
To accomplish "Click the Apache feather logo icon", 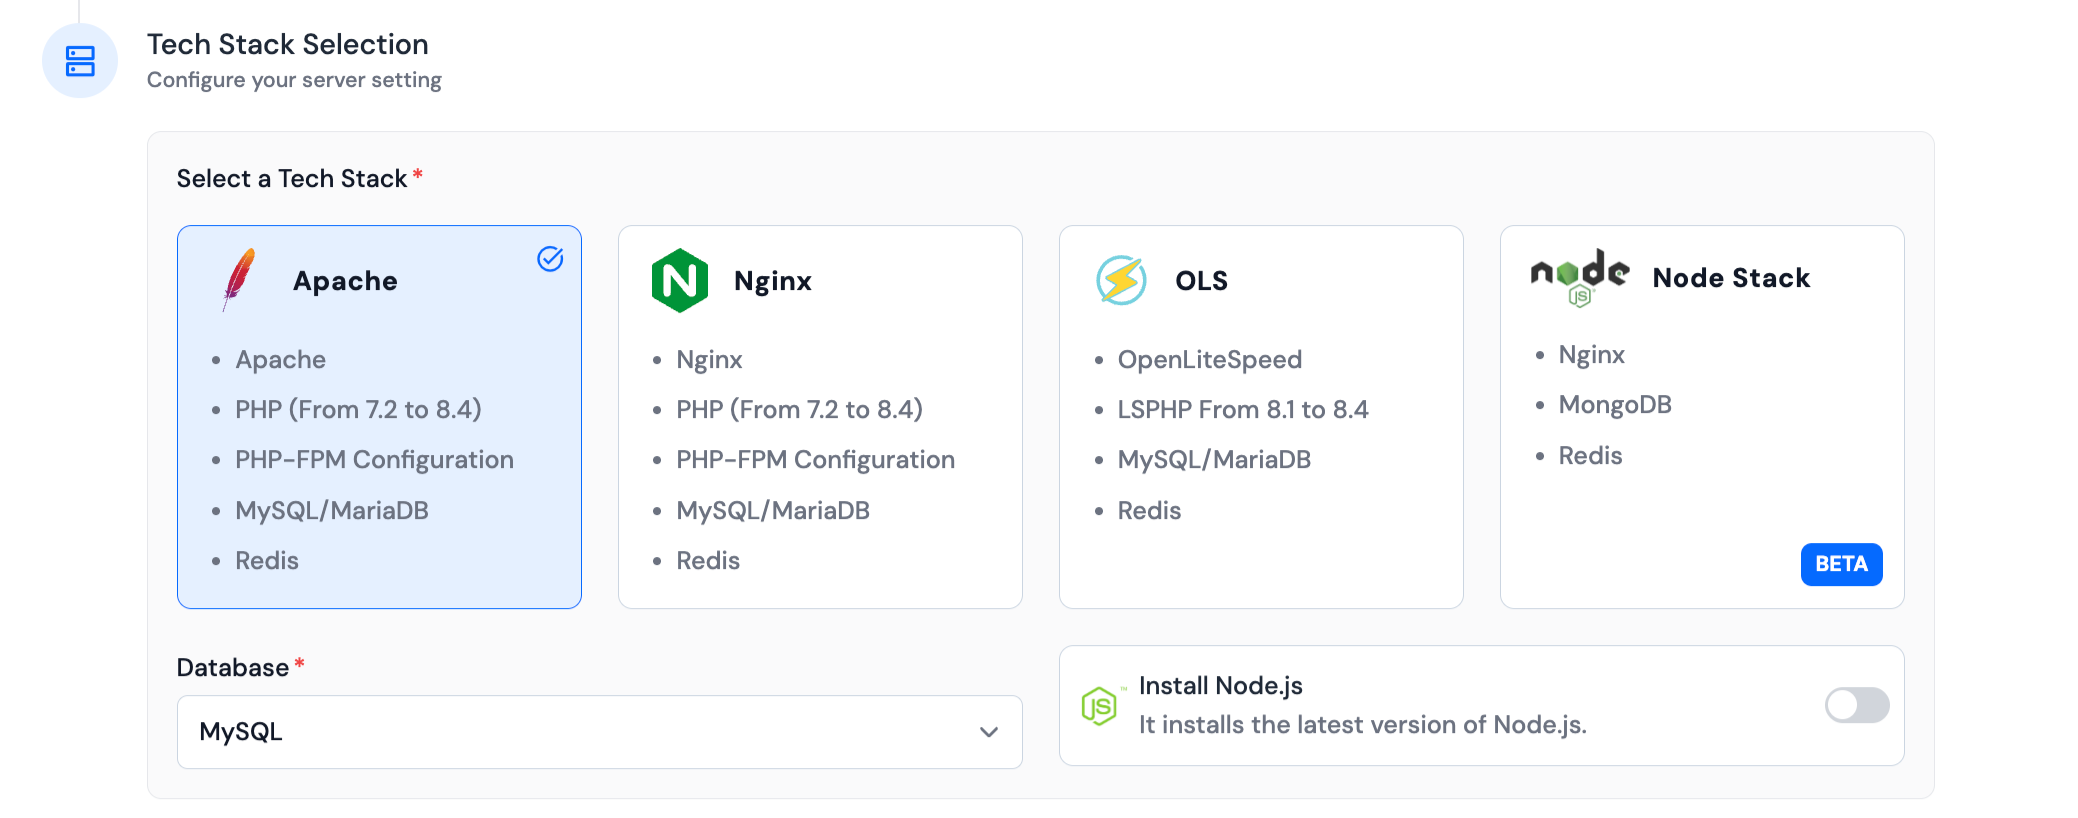I will pos(239,280).
